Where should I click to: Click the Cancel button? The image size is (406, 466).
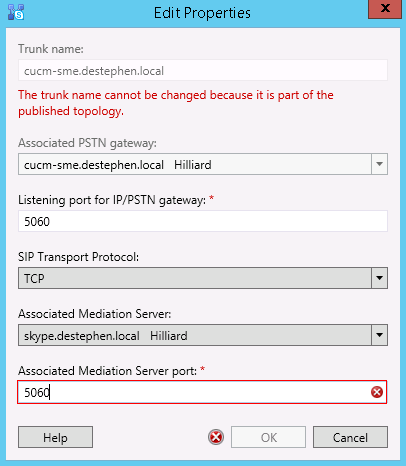(x=350, y=437)
